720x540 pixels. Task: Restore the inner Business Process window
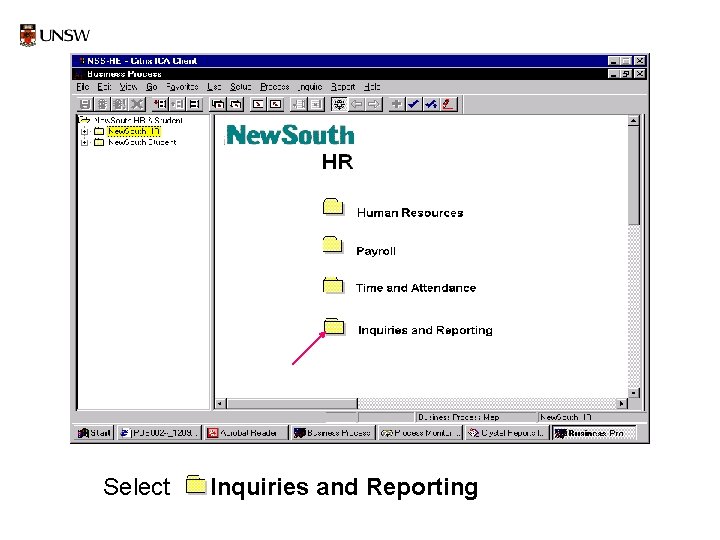[x=626, y=74]
